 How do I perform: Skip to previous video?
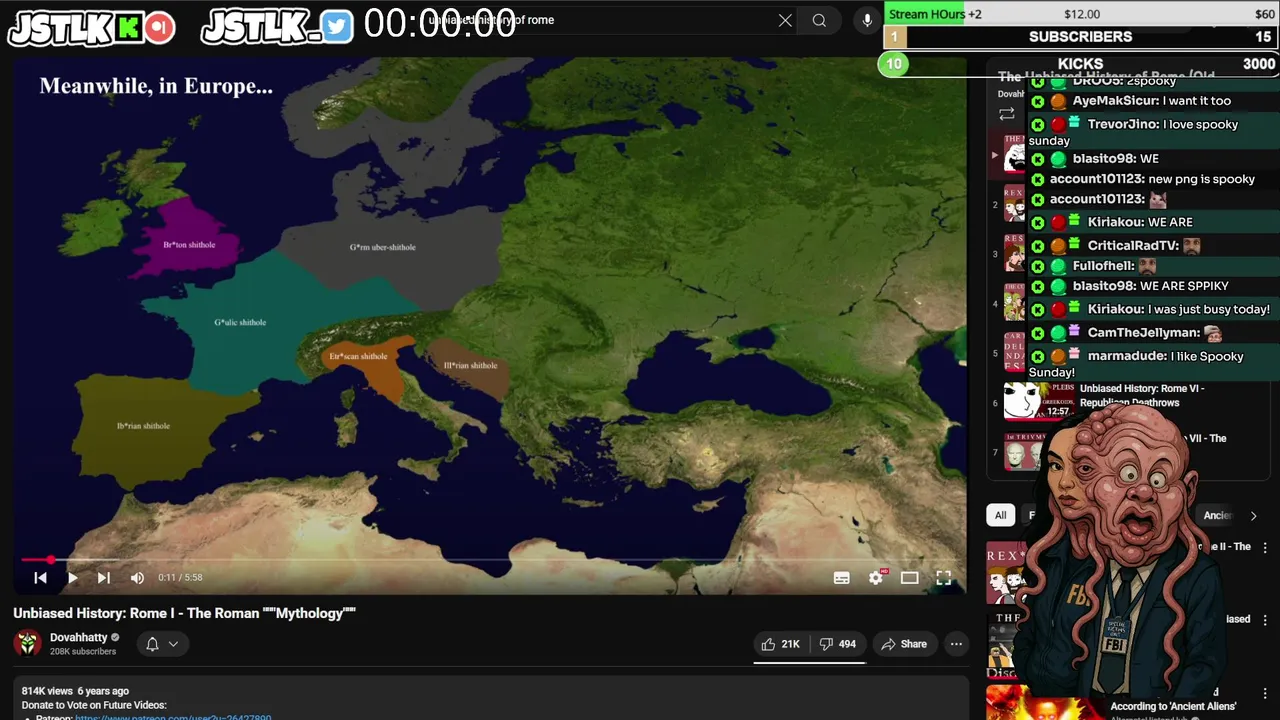click(x=40, y=578)
